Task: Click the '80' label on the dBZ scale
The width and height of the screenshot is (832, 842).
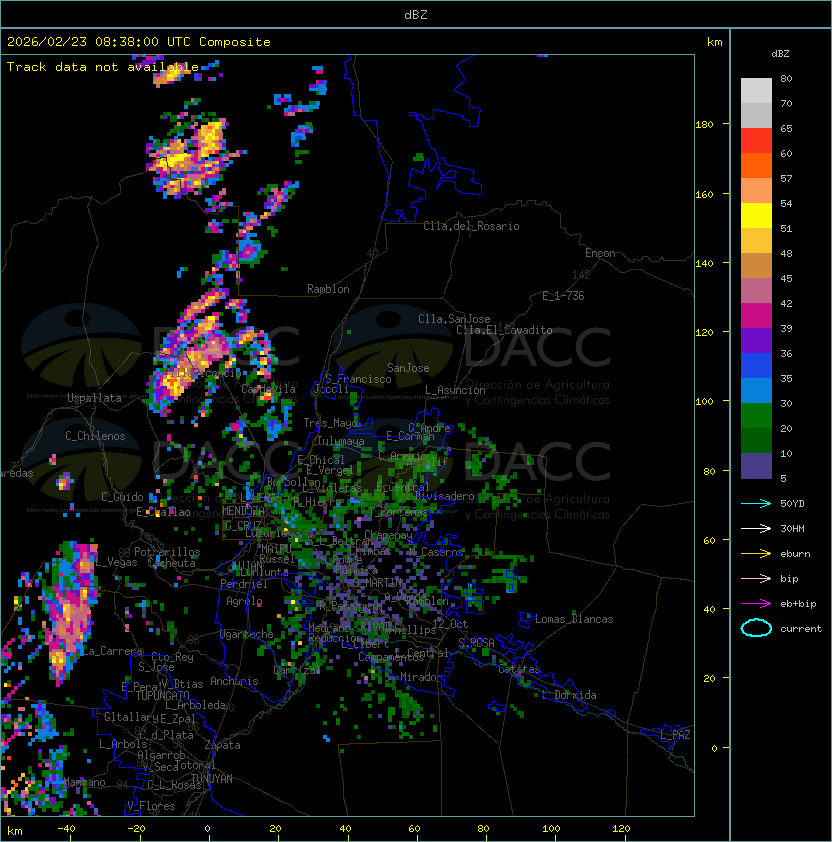Action: pyautogui.click(x=786, y=78)
